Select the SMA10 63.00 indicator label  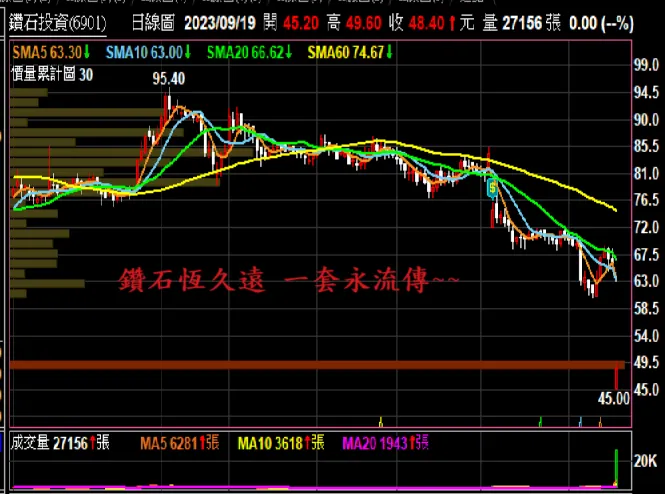coord(148,53)
